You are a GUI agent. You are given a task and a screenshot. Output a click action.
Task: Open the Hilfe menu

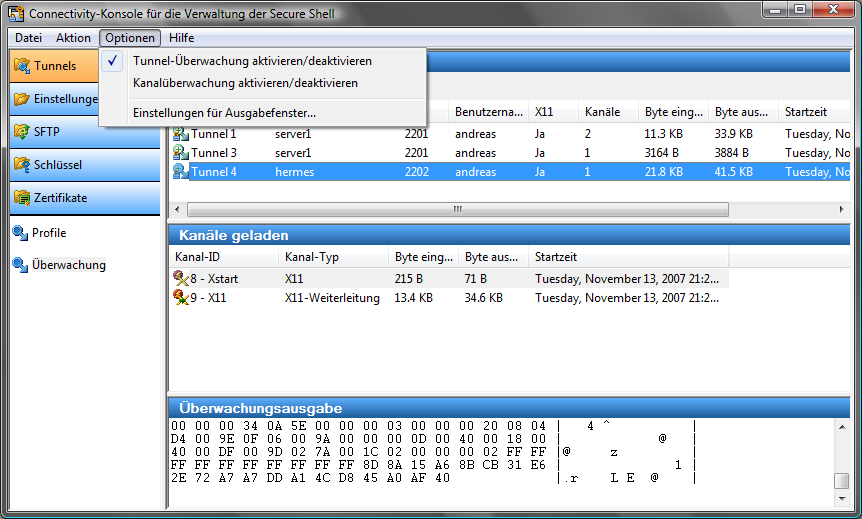[x=182, y=38]
